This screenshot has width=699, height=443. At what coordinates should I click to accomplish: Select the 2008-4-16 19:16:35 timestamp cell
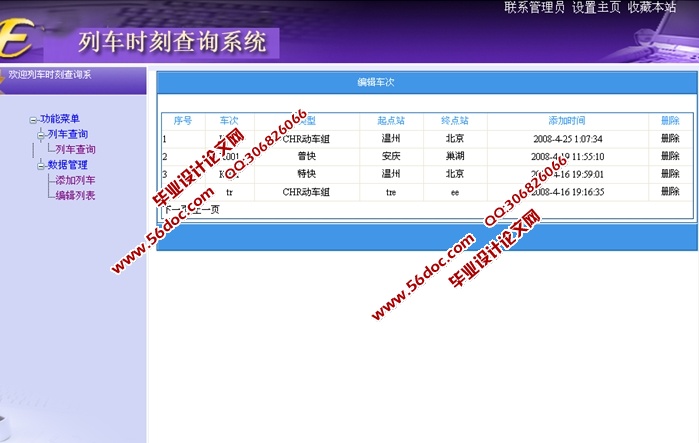point(567,192)
